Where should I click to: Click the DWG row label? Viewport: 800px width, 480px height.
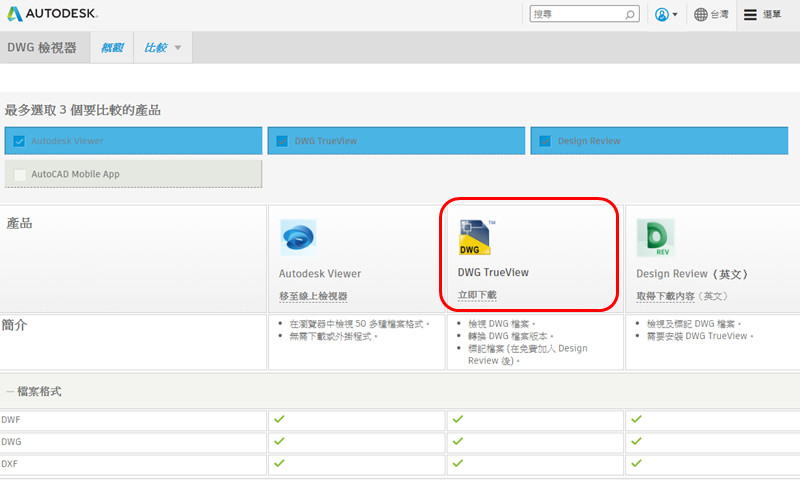pos(11,442)
